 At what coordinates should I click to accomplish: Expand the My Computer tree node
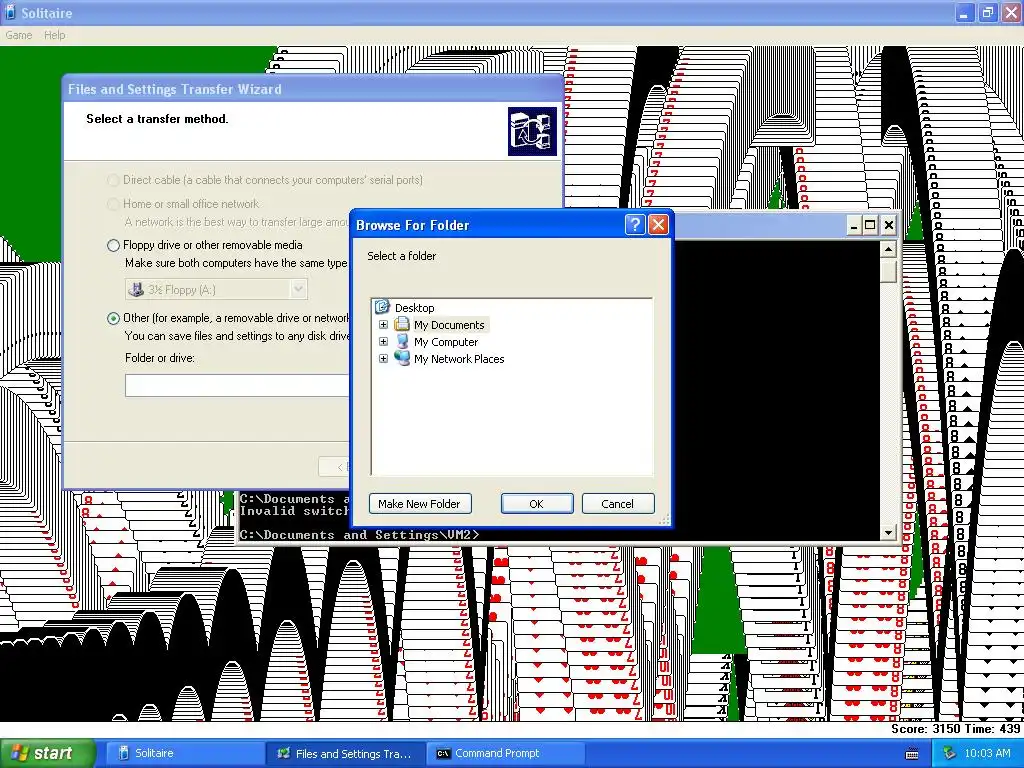coord(383,342)
